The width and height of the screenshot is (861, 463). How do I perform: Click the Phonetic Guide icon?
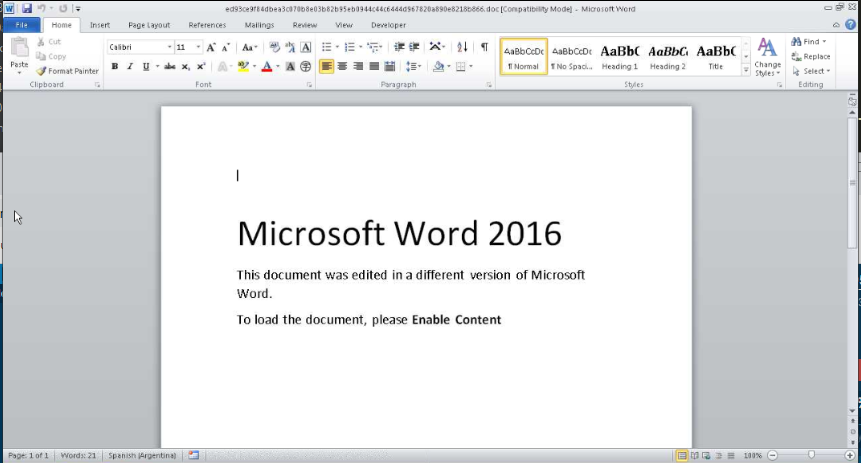tap(290, 47)
